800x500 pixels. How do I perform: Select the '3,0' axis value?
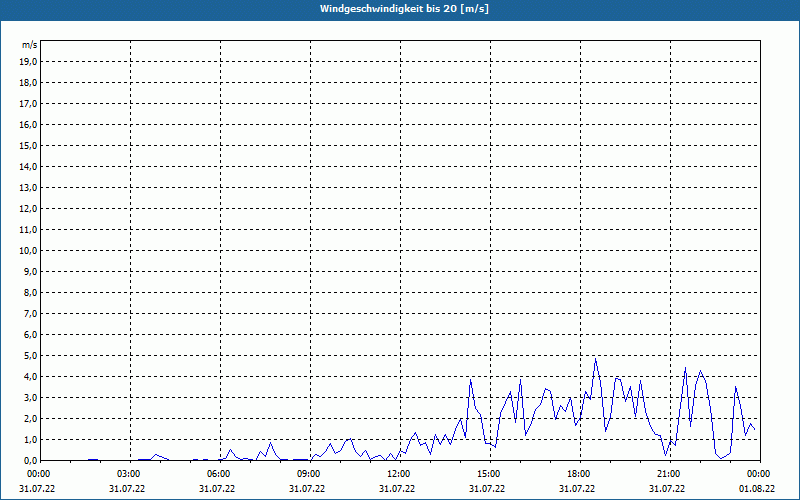(x=30, y=397)
